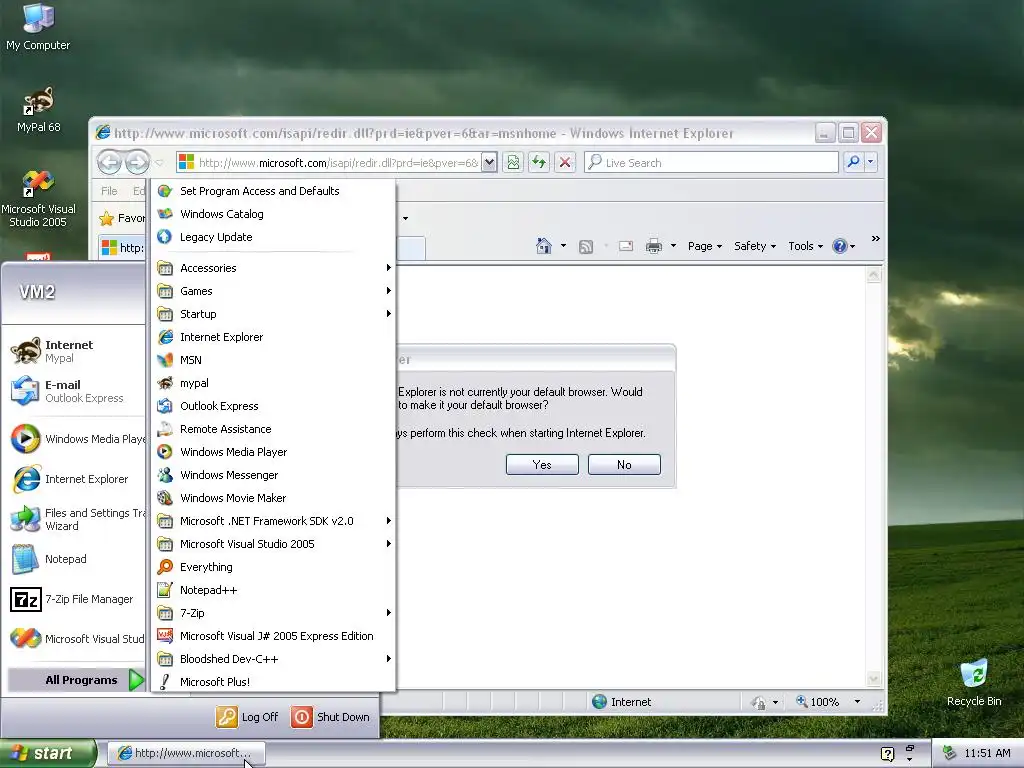The width and height of the screenshot is (1024, 768).
Task: Select Remote Assistance in programs list
Action: click(274, 428)
